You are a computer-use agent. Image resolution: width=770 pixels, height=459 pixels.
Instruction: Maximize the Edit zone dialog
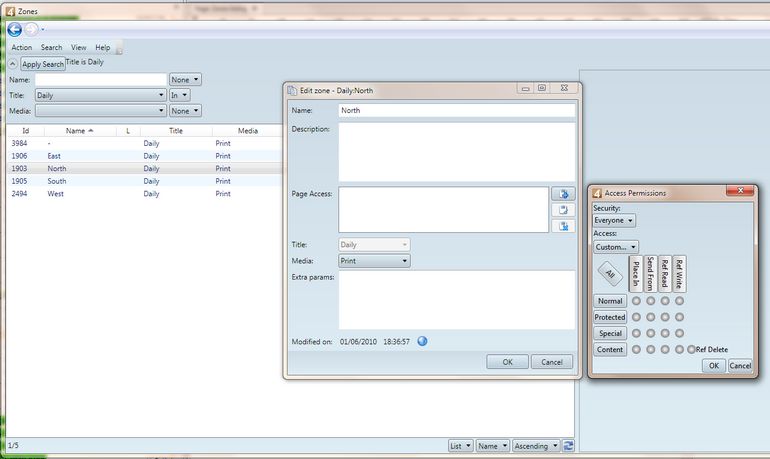tap(542, 88)
